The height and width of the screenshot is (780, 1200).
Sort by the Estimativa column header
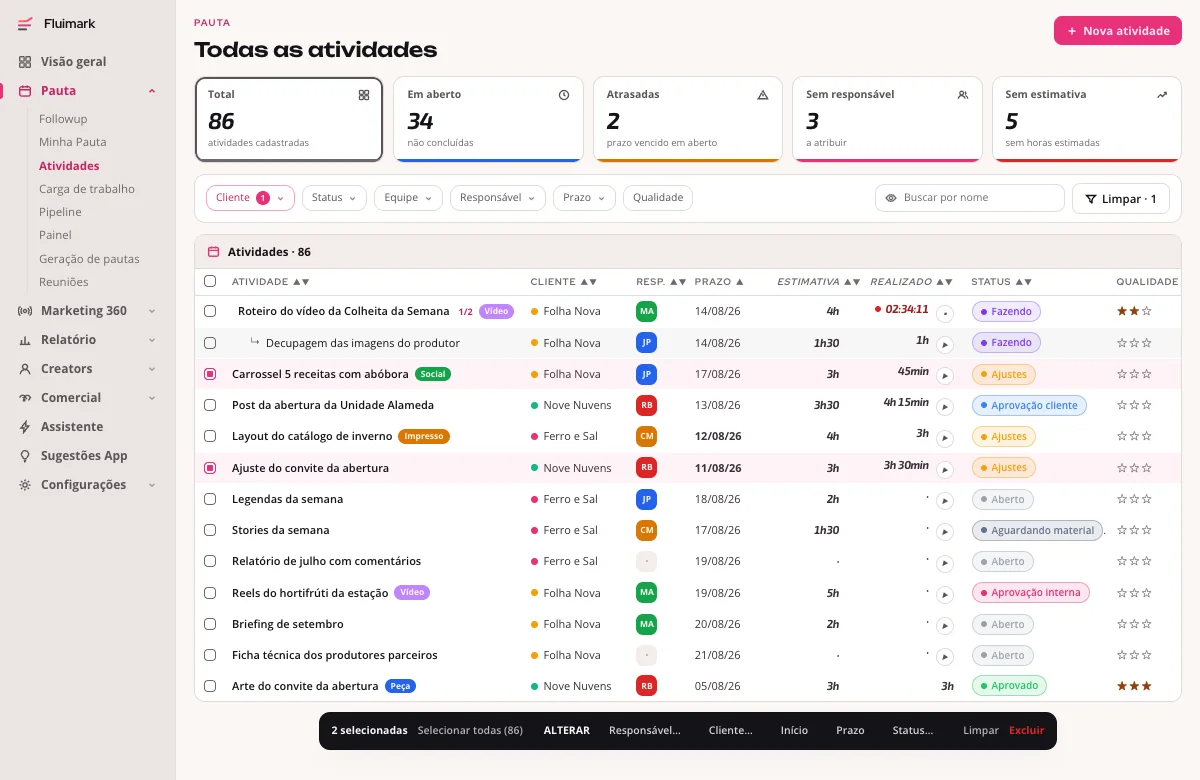819,282
